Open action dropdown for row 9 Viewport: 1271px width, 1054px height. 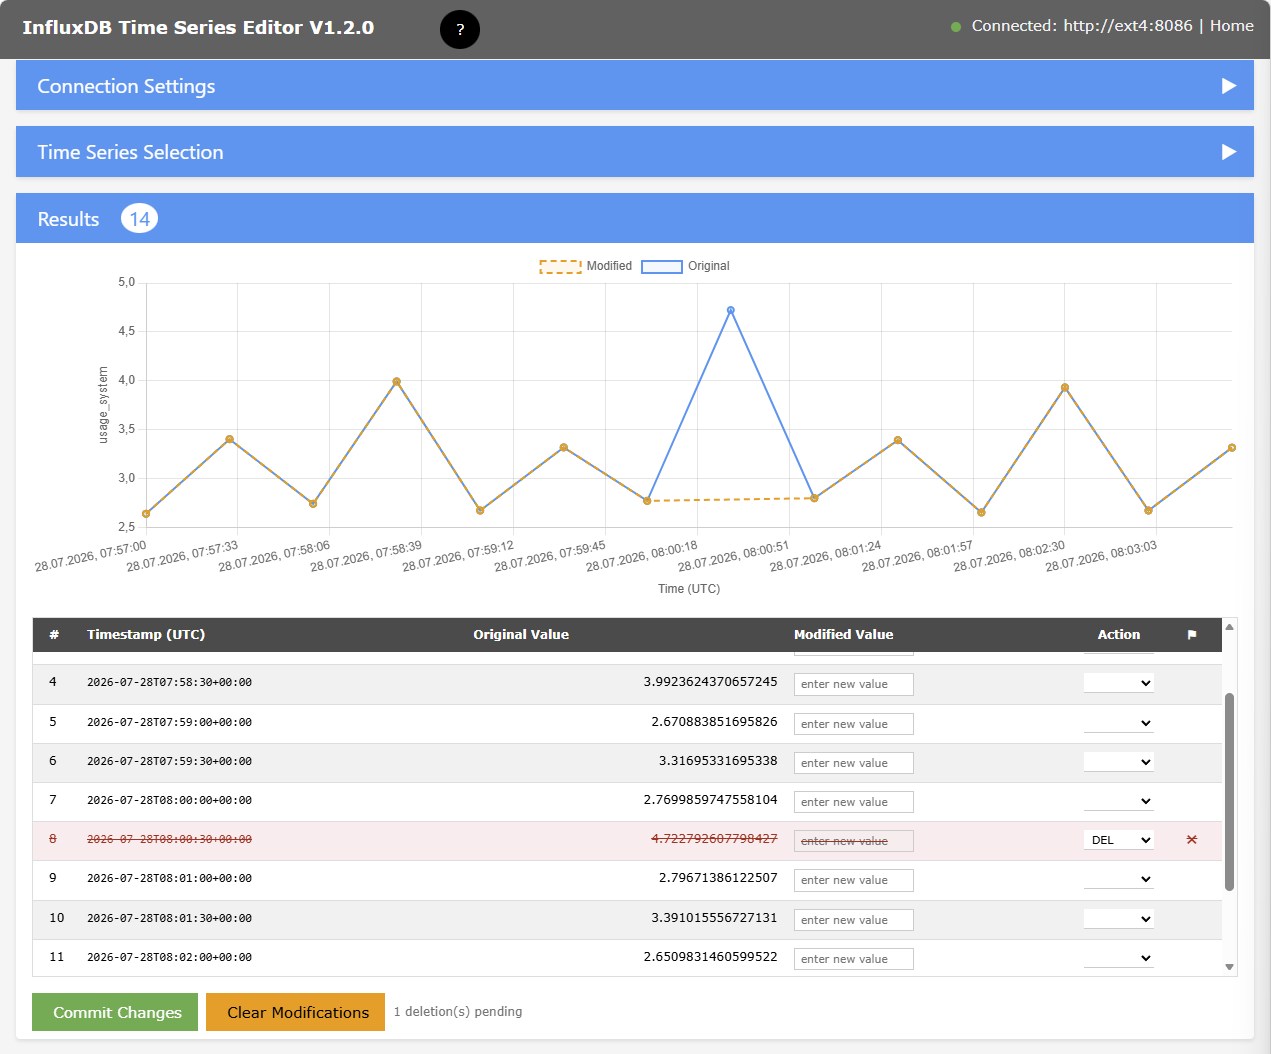1119,879
